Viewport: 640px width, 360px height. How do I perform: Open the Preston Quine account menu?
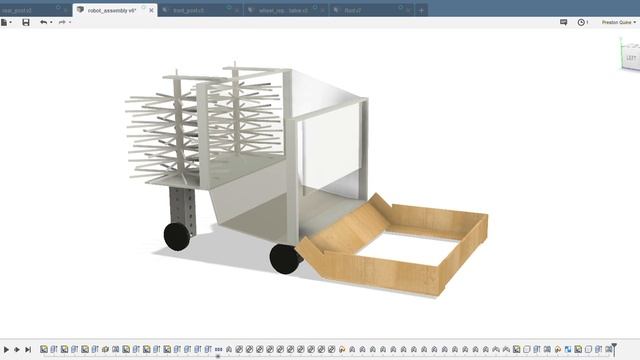pyautogui.click(x=619, y=22)
